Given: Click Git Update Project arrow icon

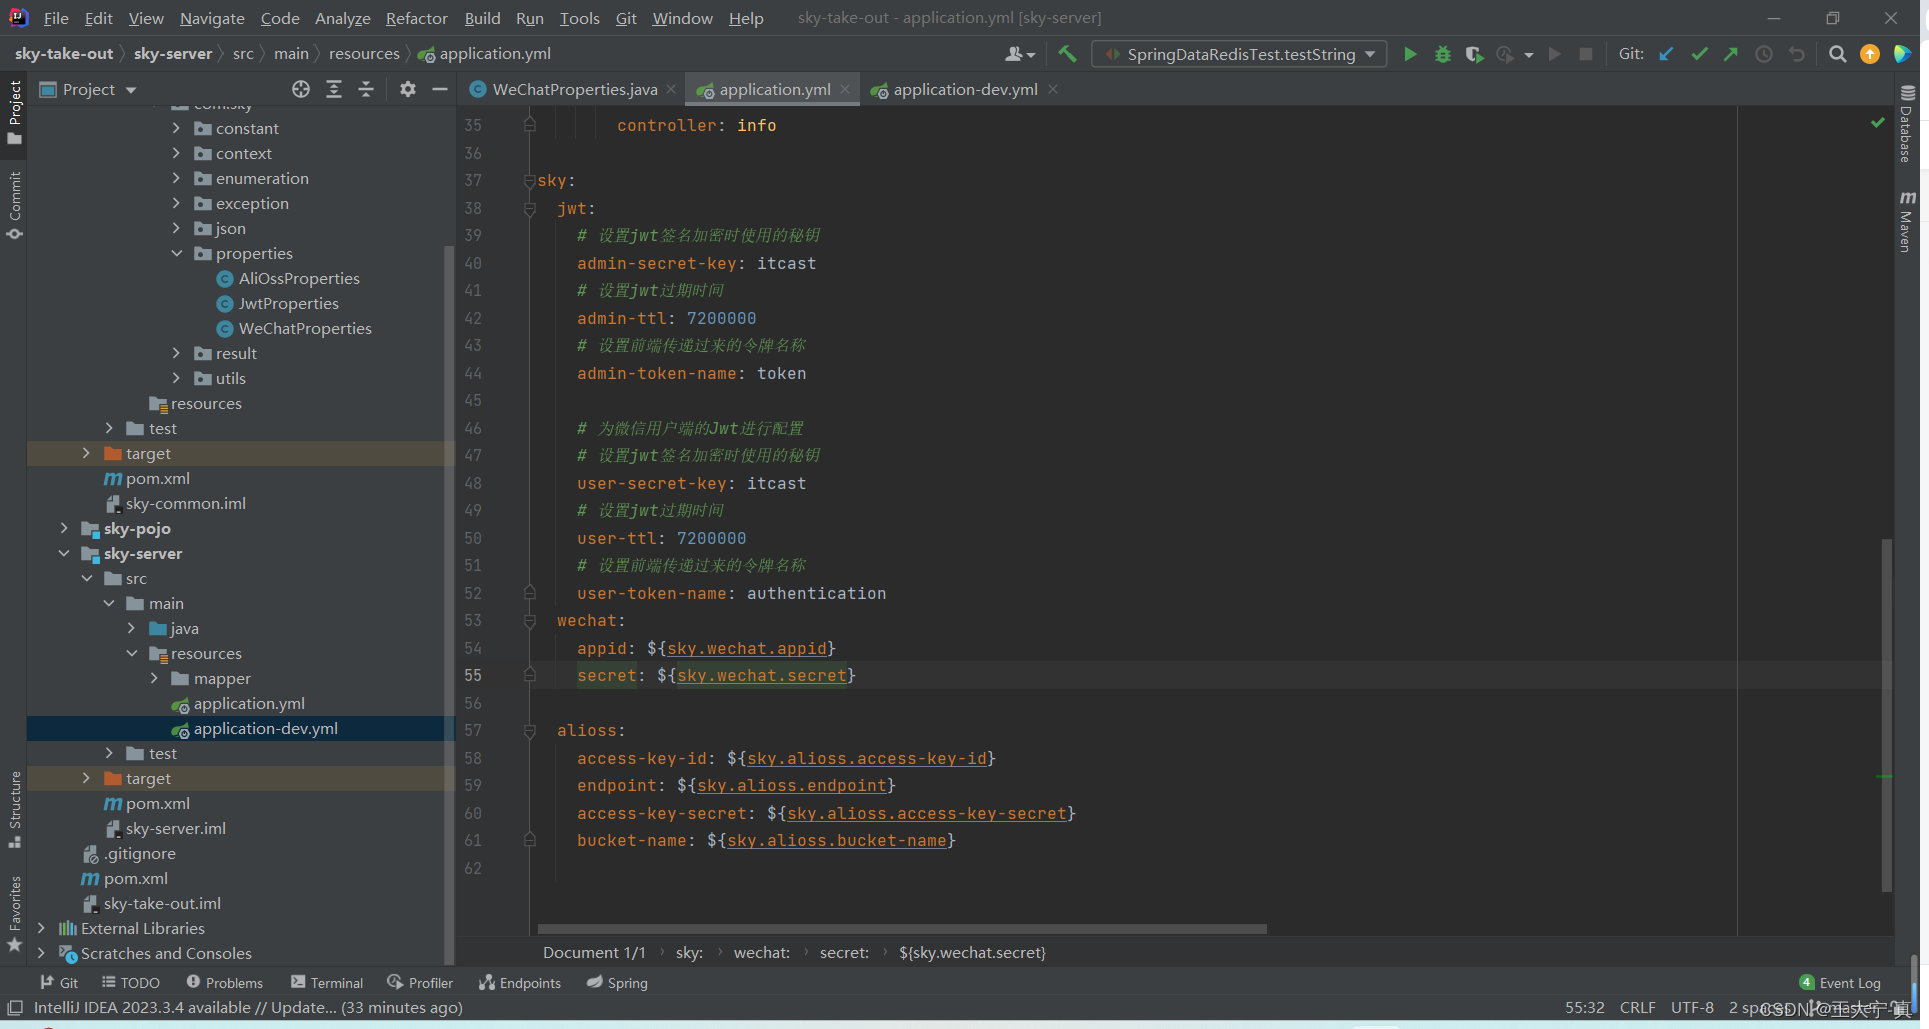Looking at the screenshot, I should [x=1666, y=54].
